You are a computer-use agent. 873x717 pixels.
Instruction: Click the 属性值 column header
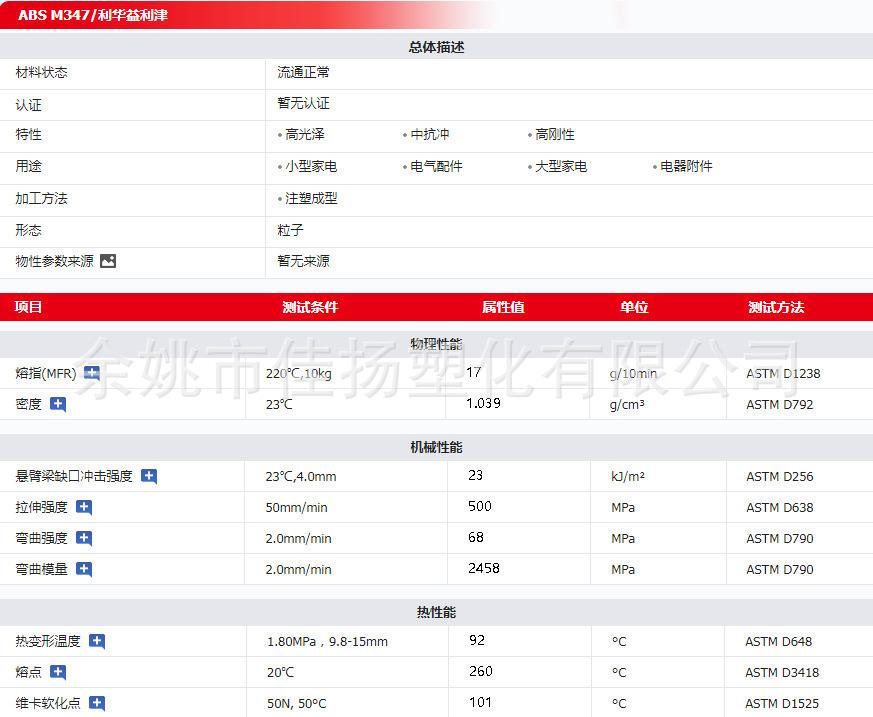[503, 307]
